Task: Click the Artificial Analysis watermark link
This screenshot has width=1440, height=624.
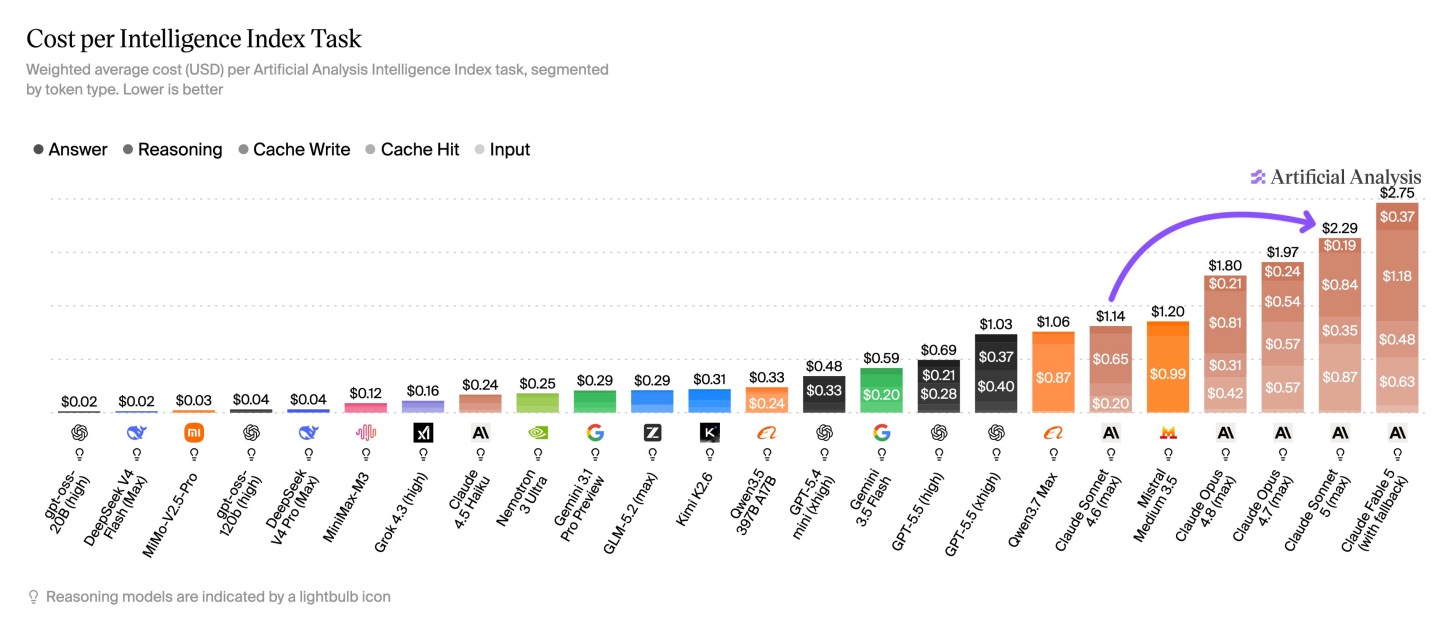Action: pos(1335,177)
